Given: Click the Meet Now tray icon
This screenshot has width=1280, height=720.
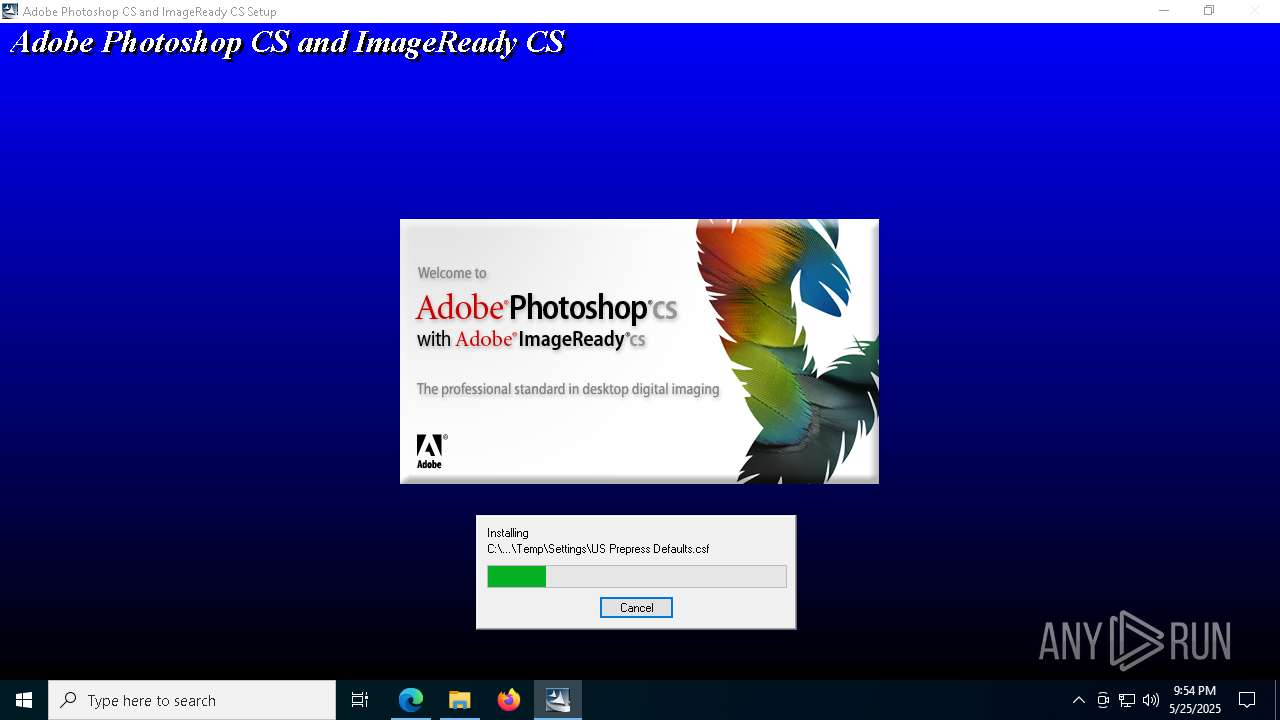Looking at the screenshot, I should coord(1103,700).
